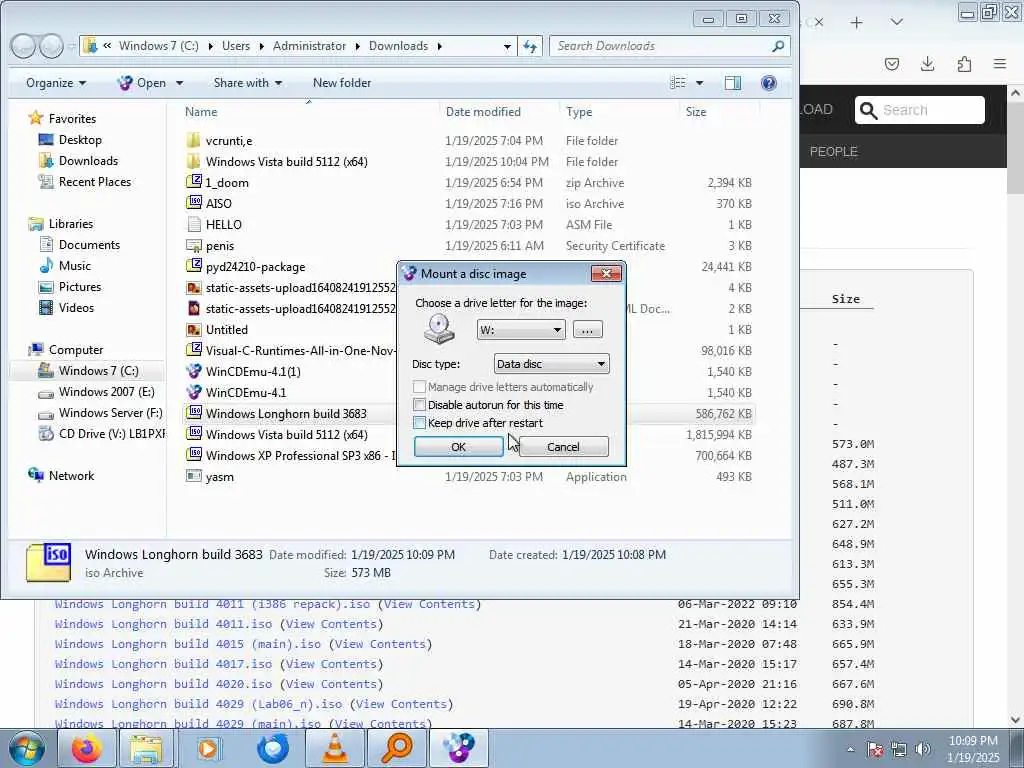
Task: Select the AISO iso file icon
Action: 193,203
